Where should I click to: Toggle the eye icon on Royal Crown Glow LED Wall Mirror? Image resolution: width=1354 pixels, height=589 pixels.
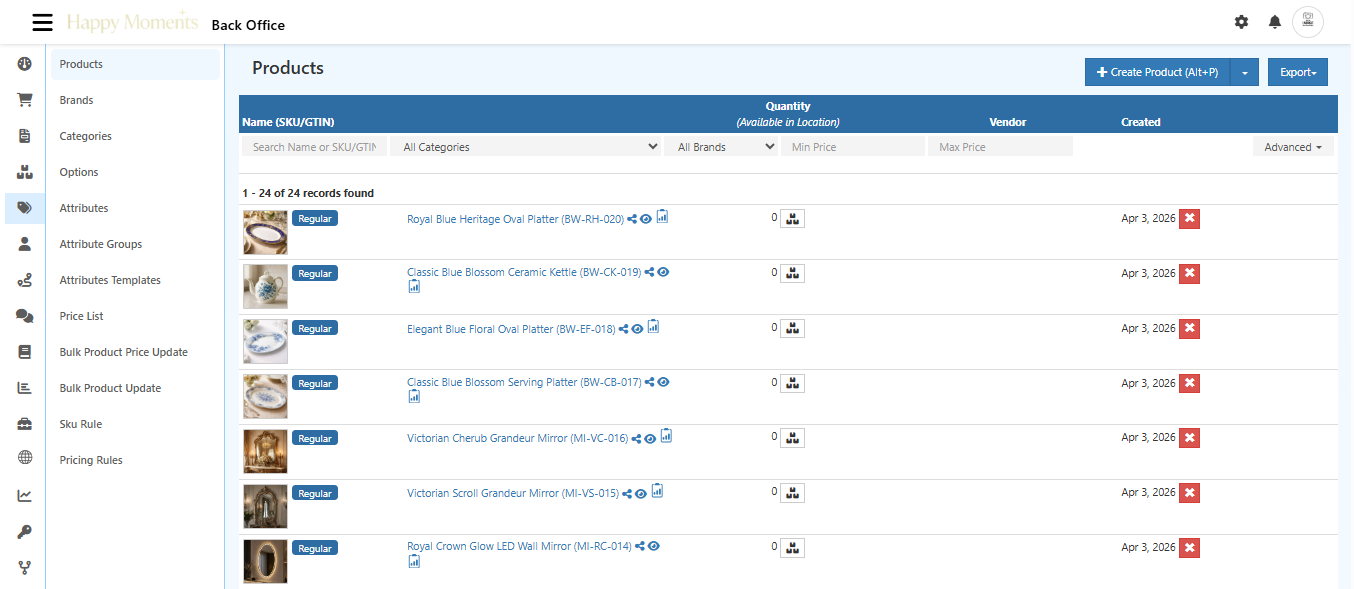654,546
